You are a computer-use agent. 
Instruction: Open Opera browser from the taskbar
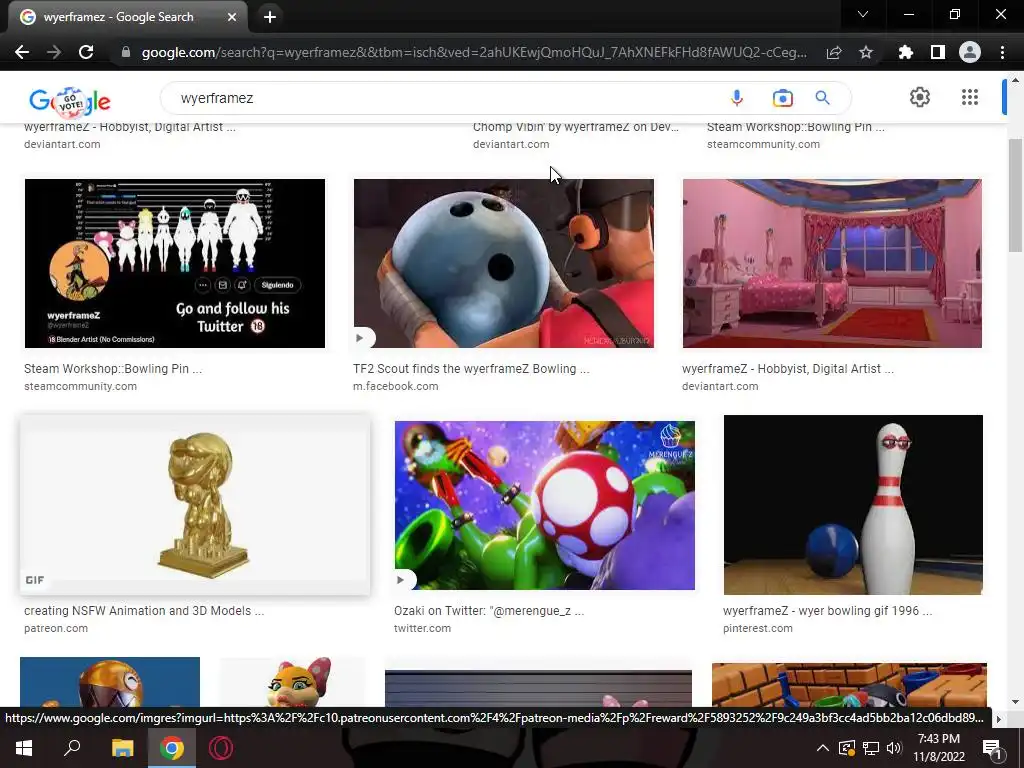tap(221, 748)
